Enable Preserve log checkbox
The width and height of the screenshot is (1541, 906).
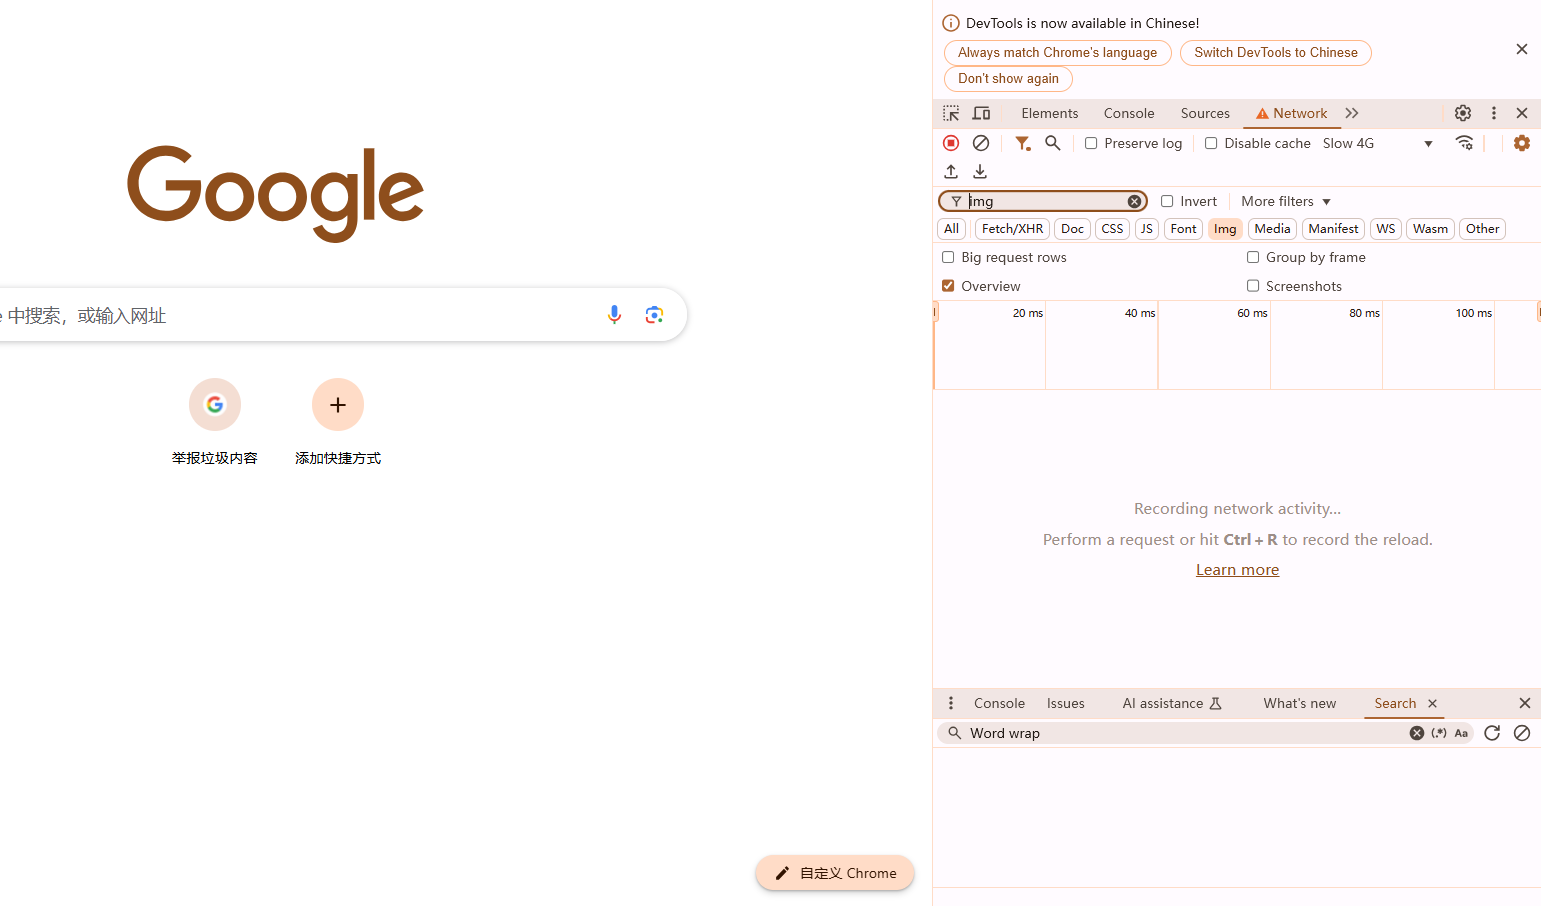coord(1091,143)
